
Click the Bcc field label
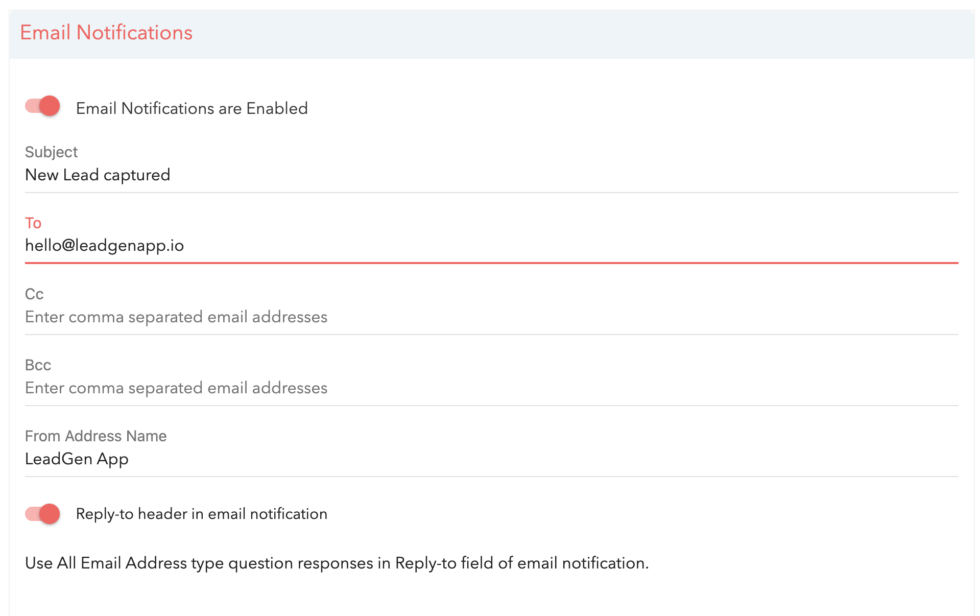tap(38, 365)
